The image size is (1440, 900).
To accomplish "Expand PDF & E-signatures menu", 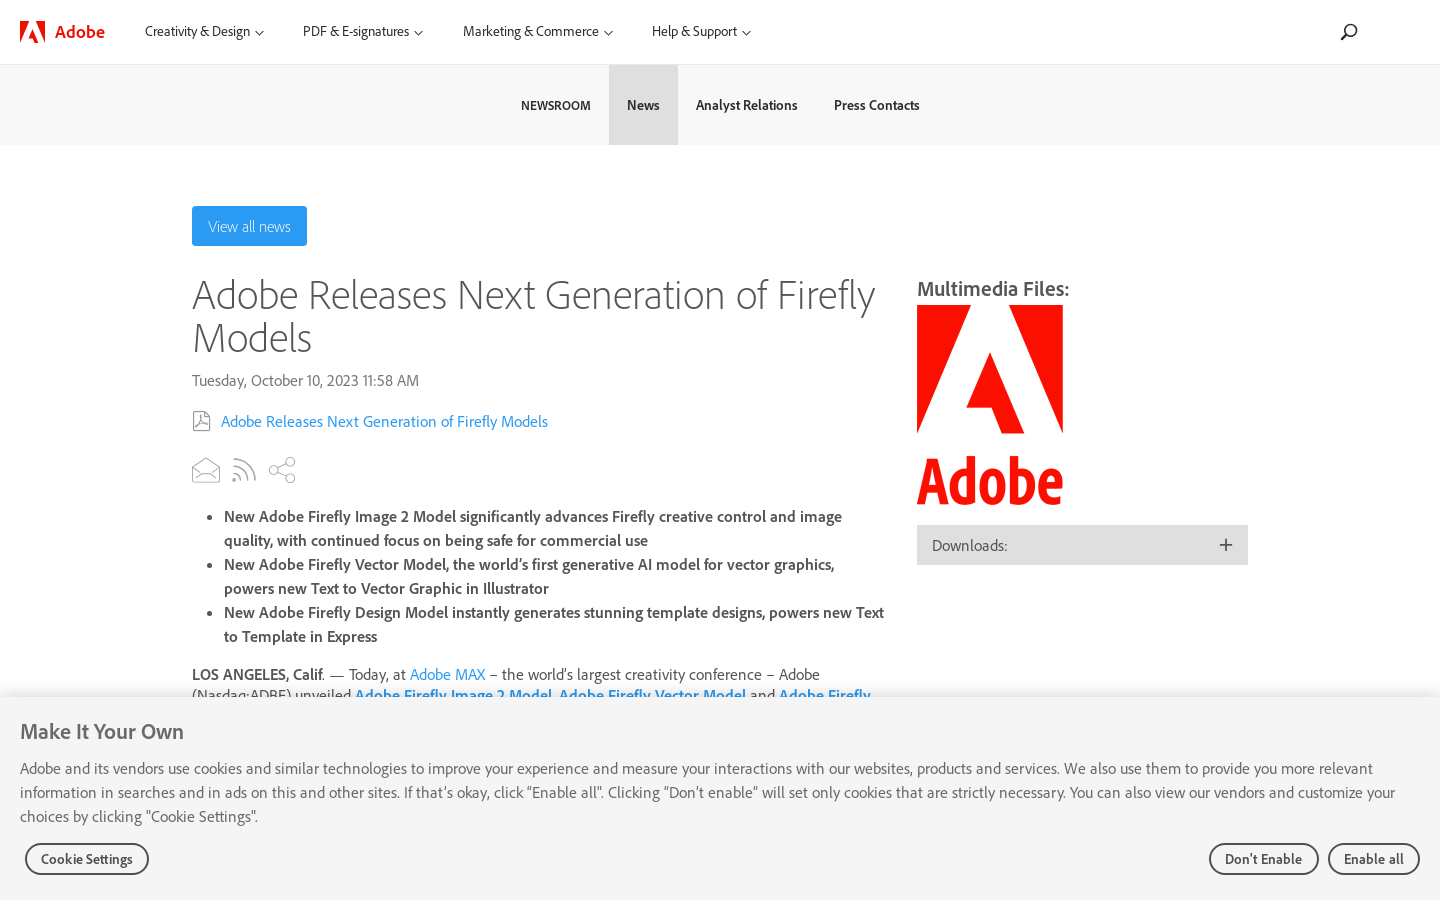I will 363,32.
